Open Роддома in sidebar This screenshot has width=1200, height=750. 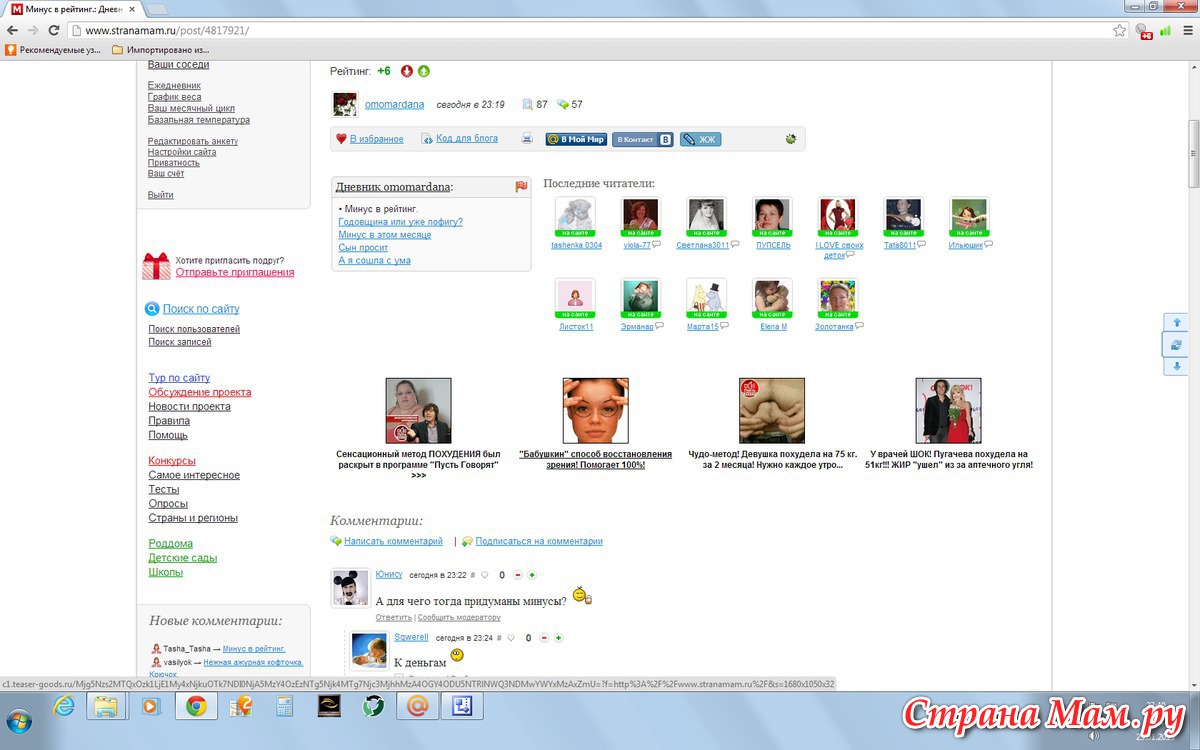click(171, 544)
